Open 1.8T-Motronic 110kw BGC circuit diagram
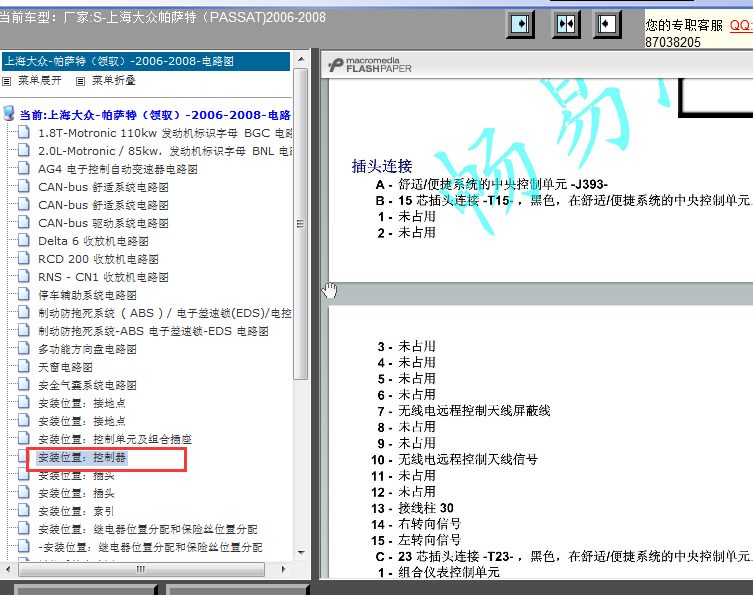The height and width of the screenshot is (595, 753). coord(165,133)
